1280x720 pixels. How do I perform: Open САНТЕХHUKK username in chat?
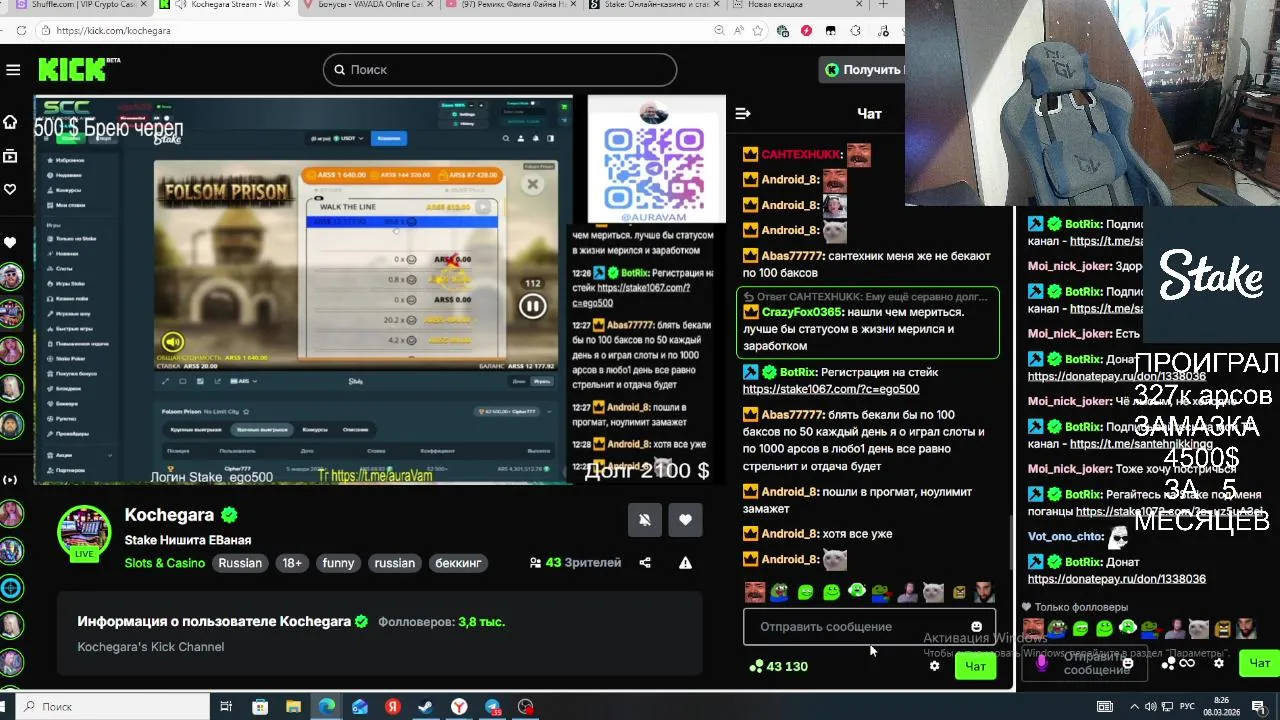pos(802,155)
